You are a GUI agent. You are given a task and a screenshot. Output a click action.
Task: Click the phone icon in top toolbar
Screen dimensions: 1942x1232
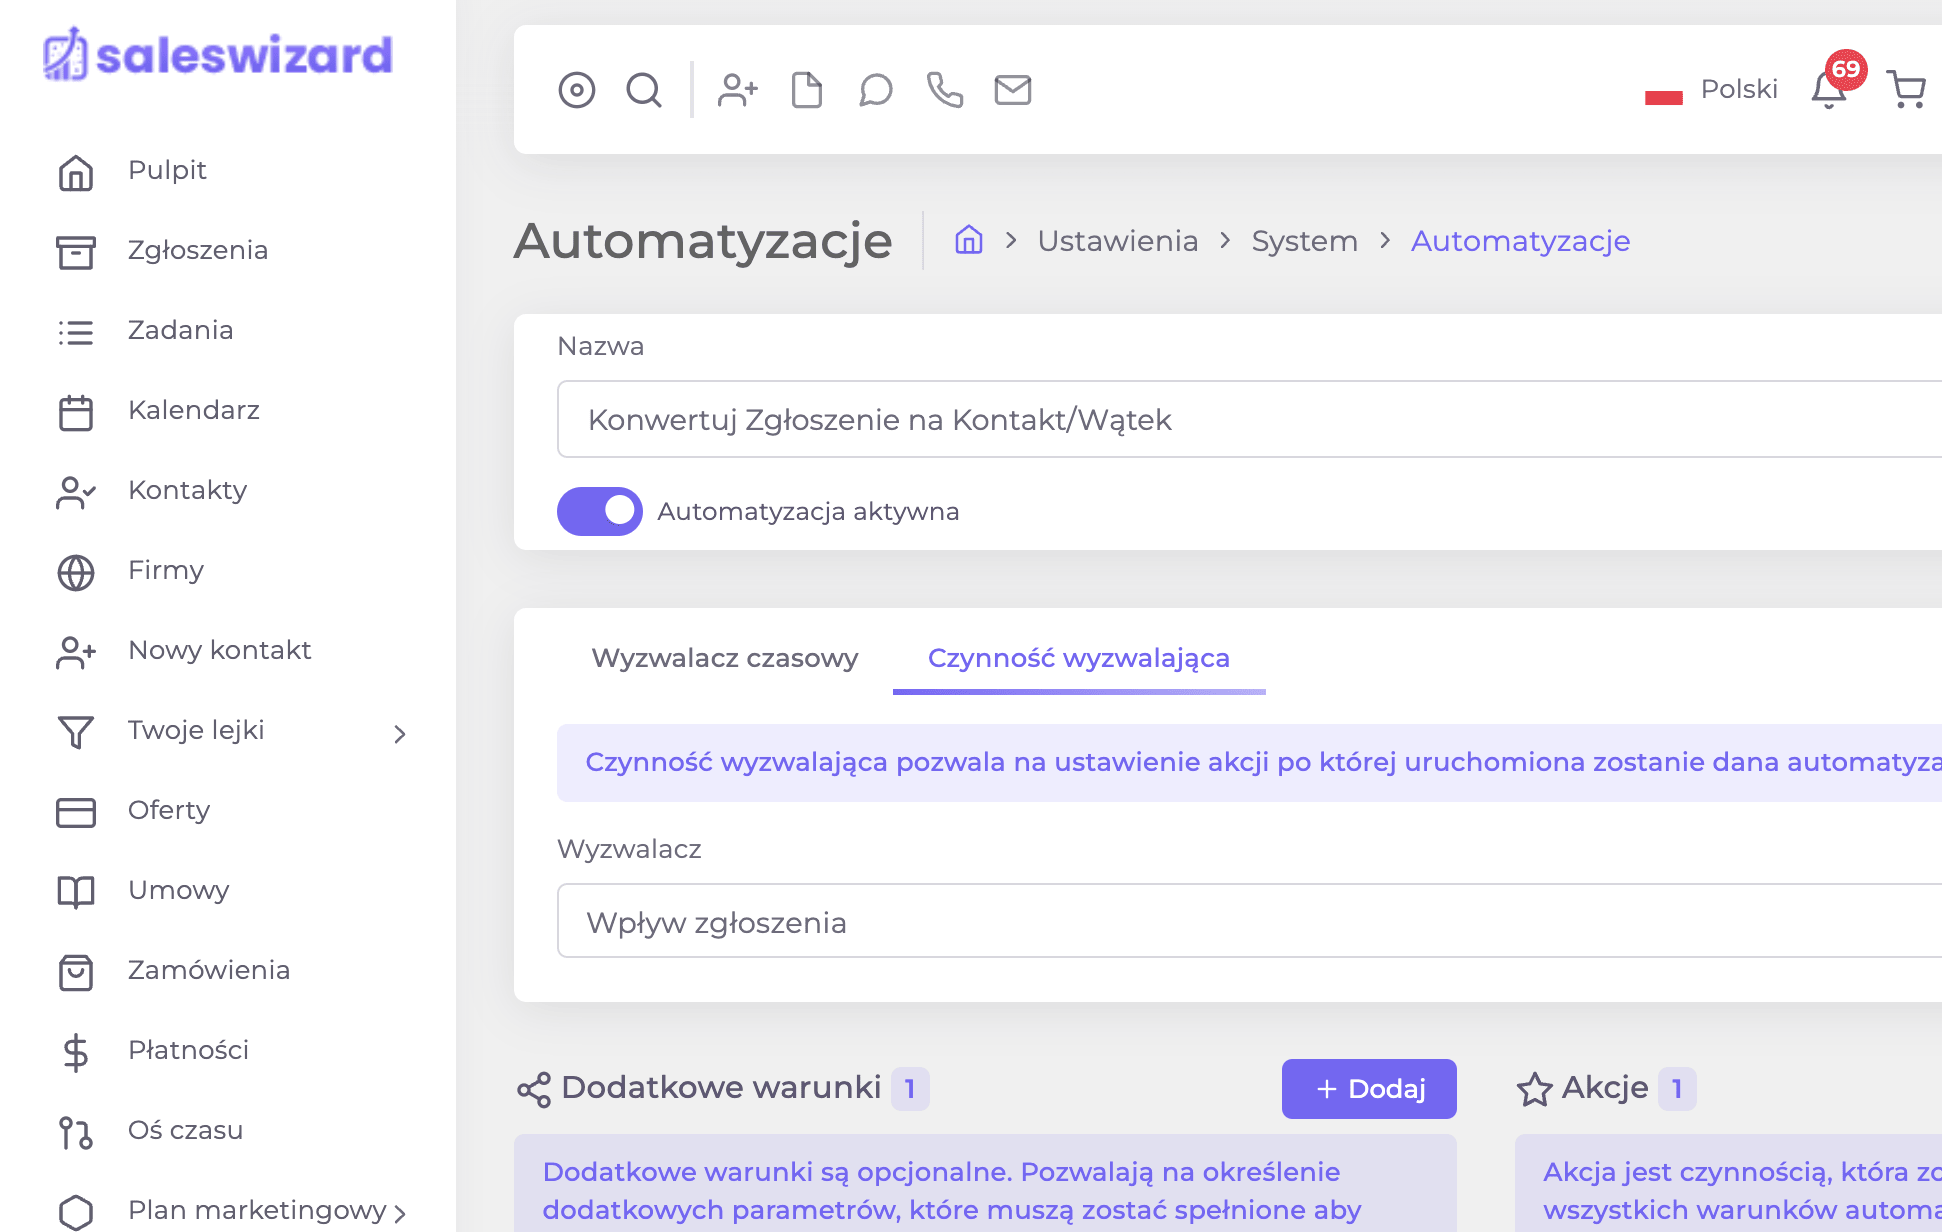click(x=945, y=90)
